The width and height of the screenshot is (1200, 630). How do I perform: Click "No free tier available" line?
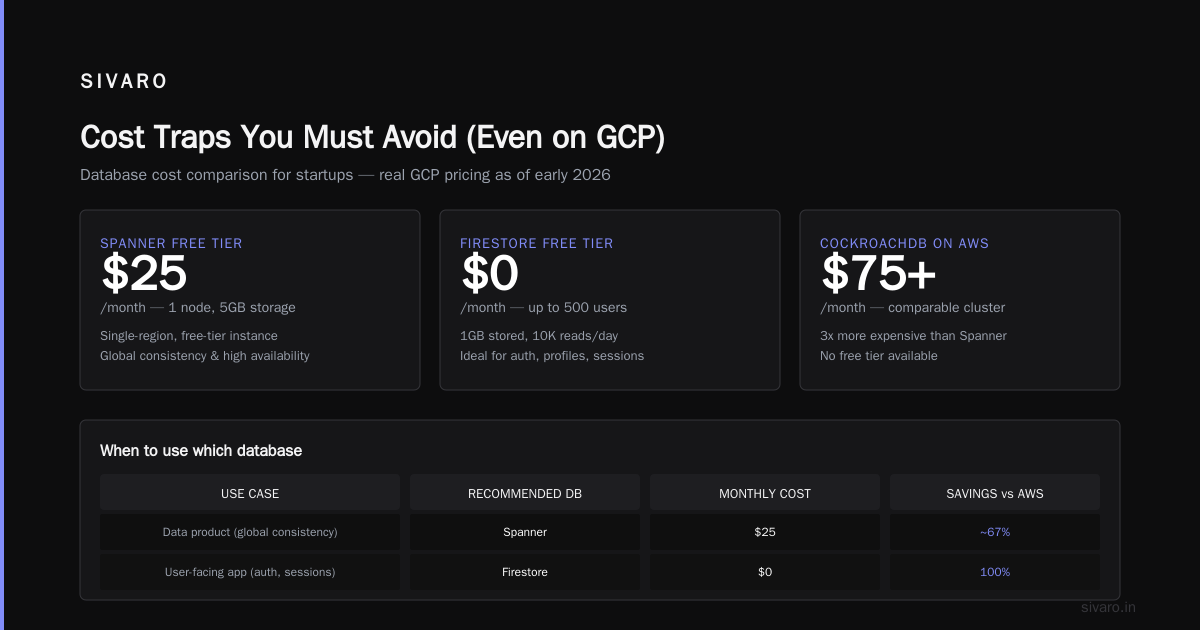879,356
